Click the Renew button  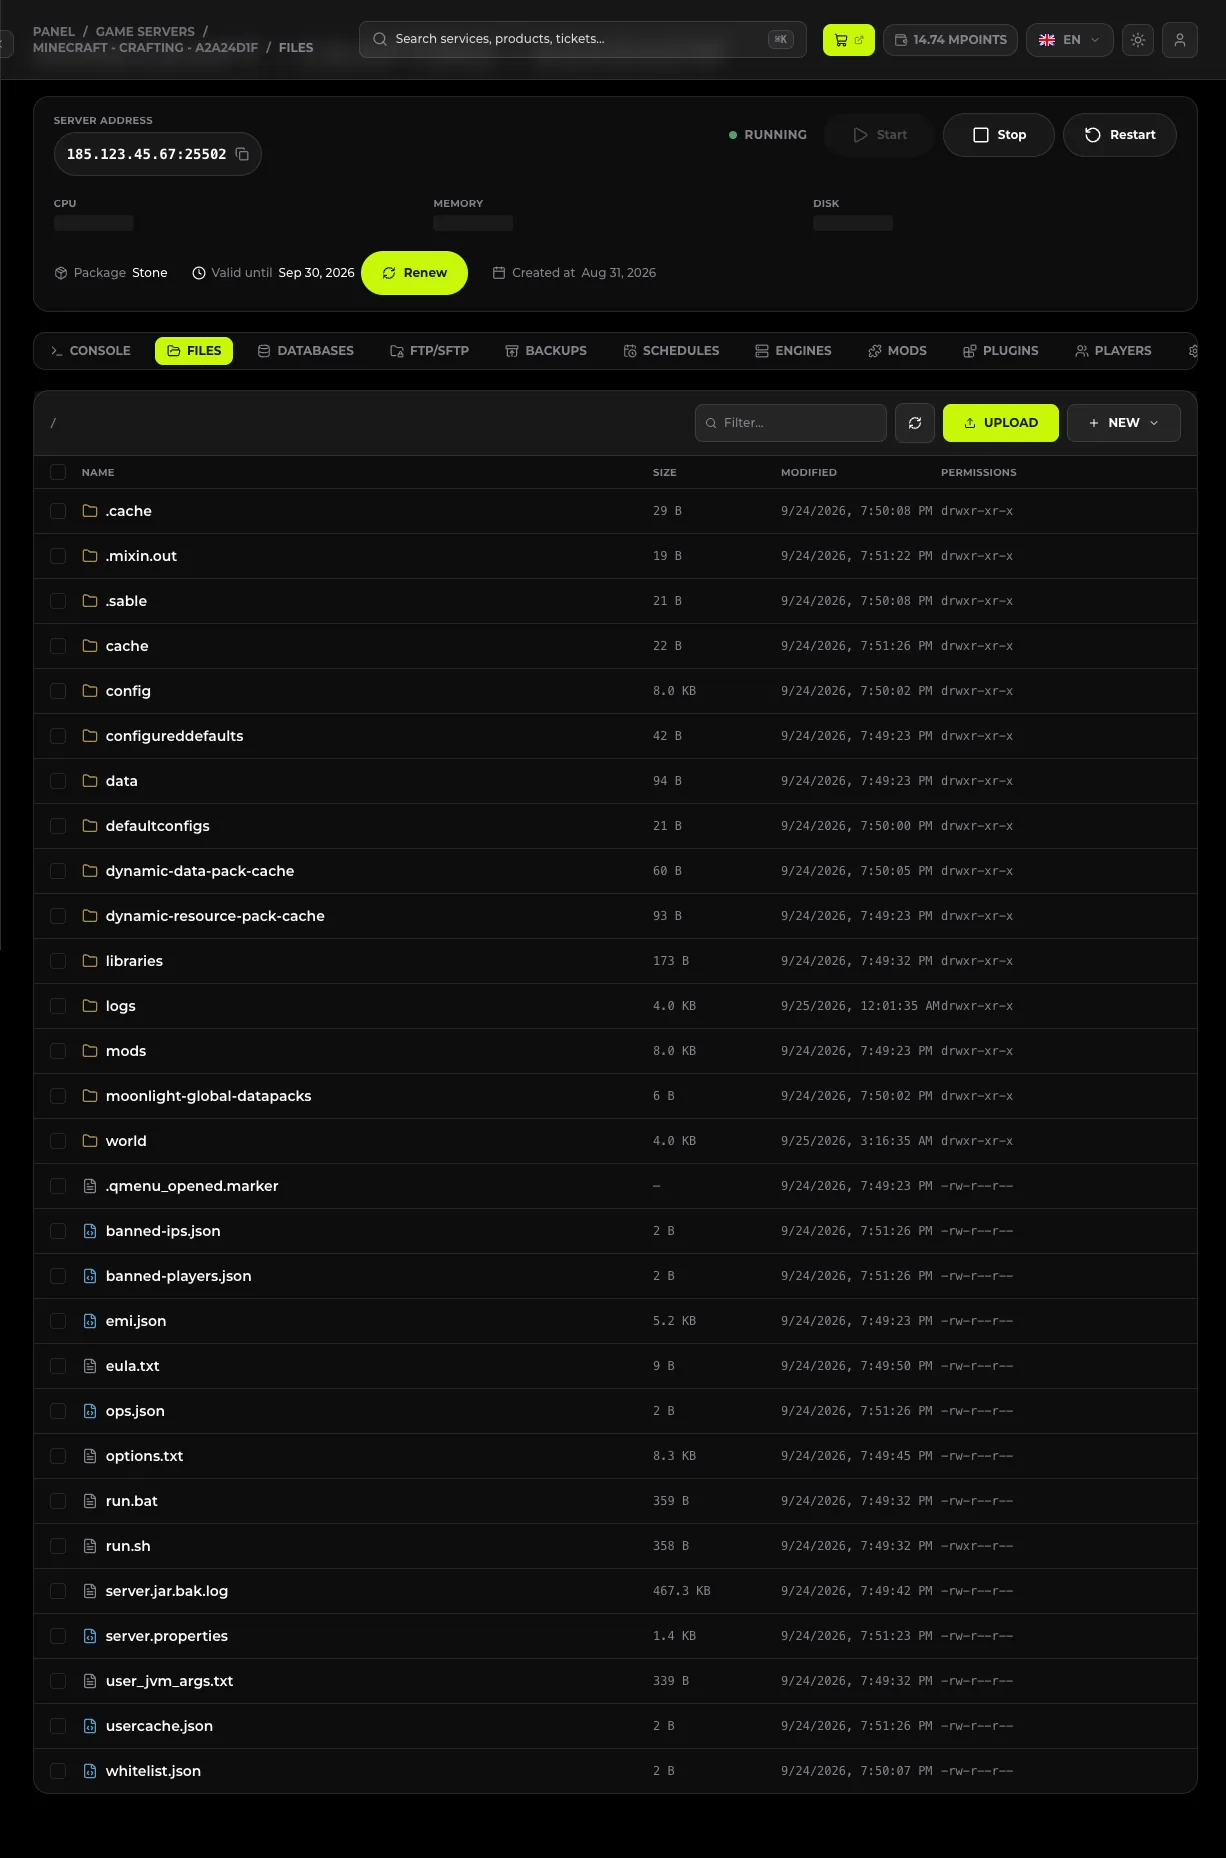point(414,273)
